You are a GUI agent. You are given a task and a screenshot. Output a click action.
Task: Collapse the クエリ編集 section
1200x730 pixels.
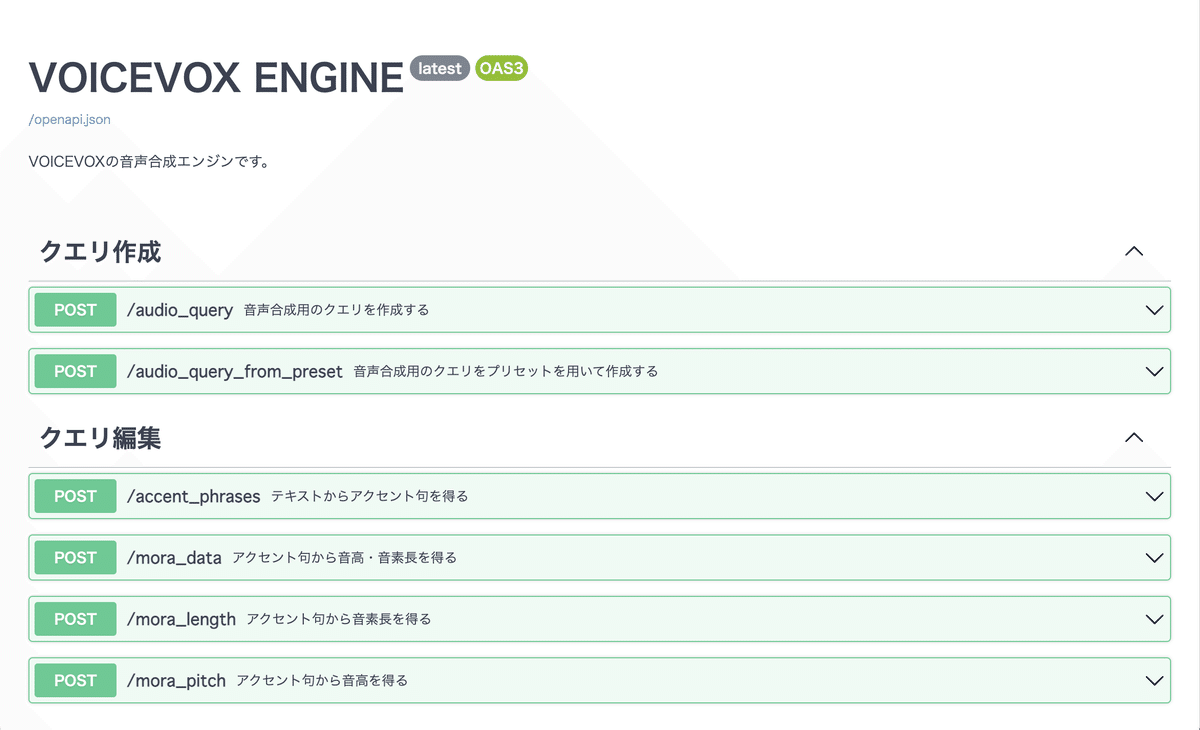click(x=1133, y=437)
